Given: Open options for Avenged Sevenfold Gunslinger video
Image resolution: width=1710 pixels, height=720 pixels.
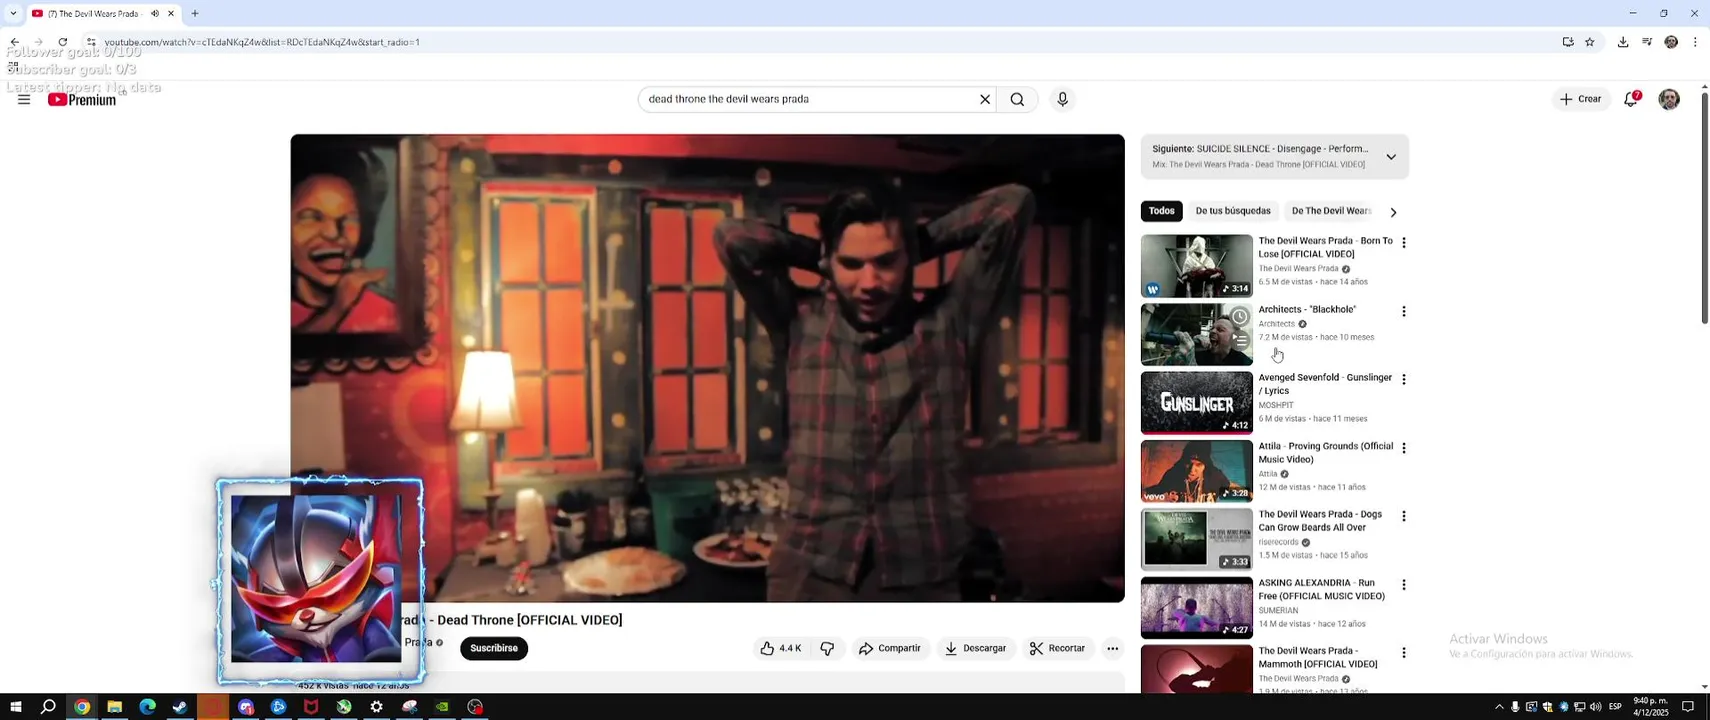Looking at the screenshot, I should coord(1404,380).
